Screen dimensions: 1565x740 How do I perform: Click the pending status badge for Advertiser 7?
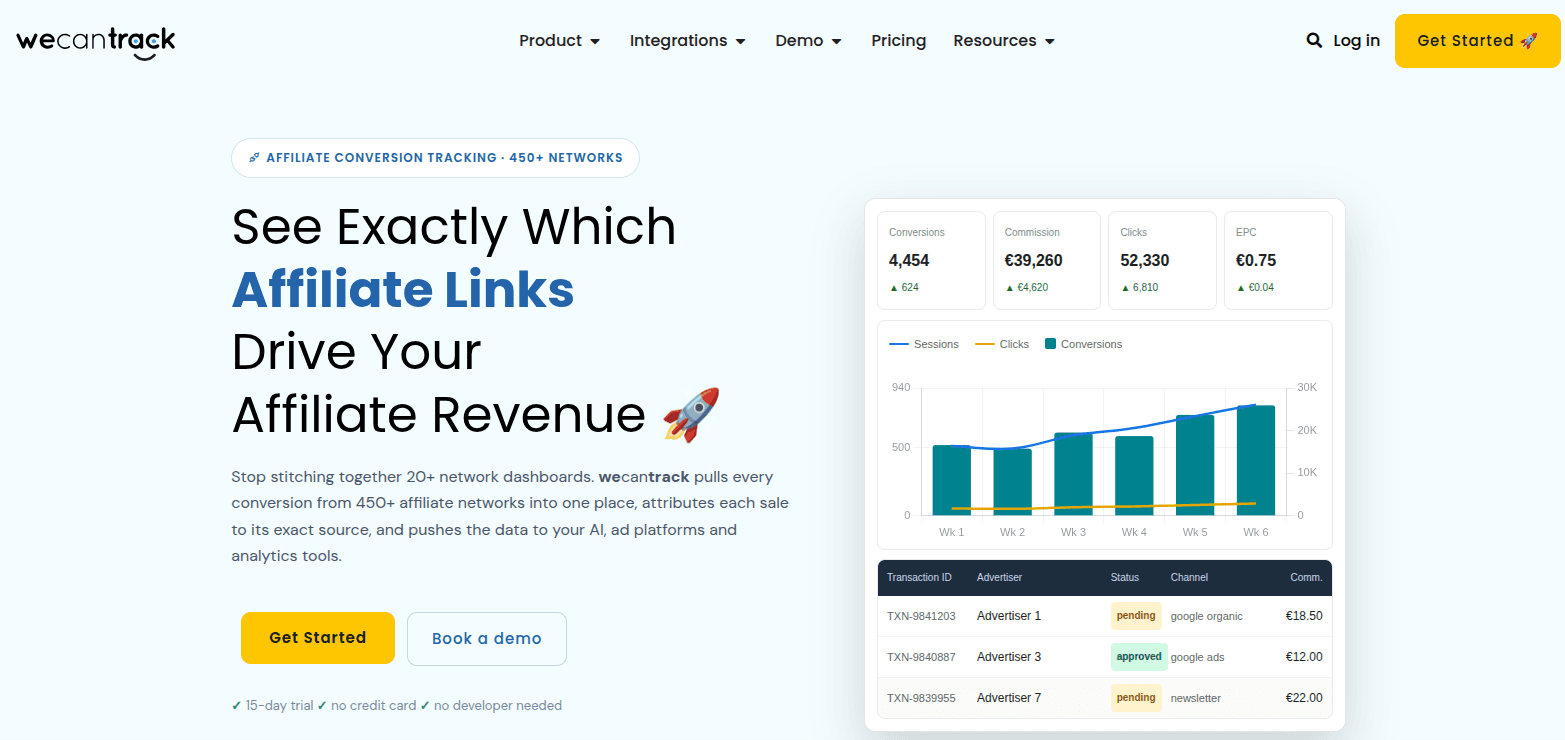(1136, 698)
